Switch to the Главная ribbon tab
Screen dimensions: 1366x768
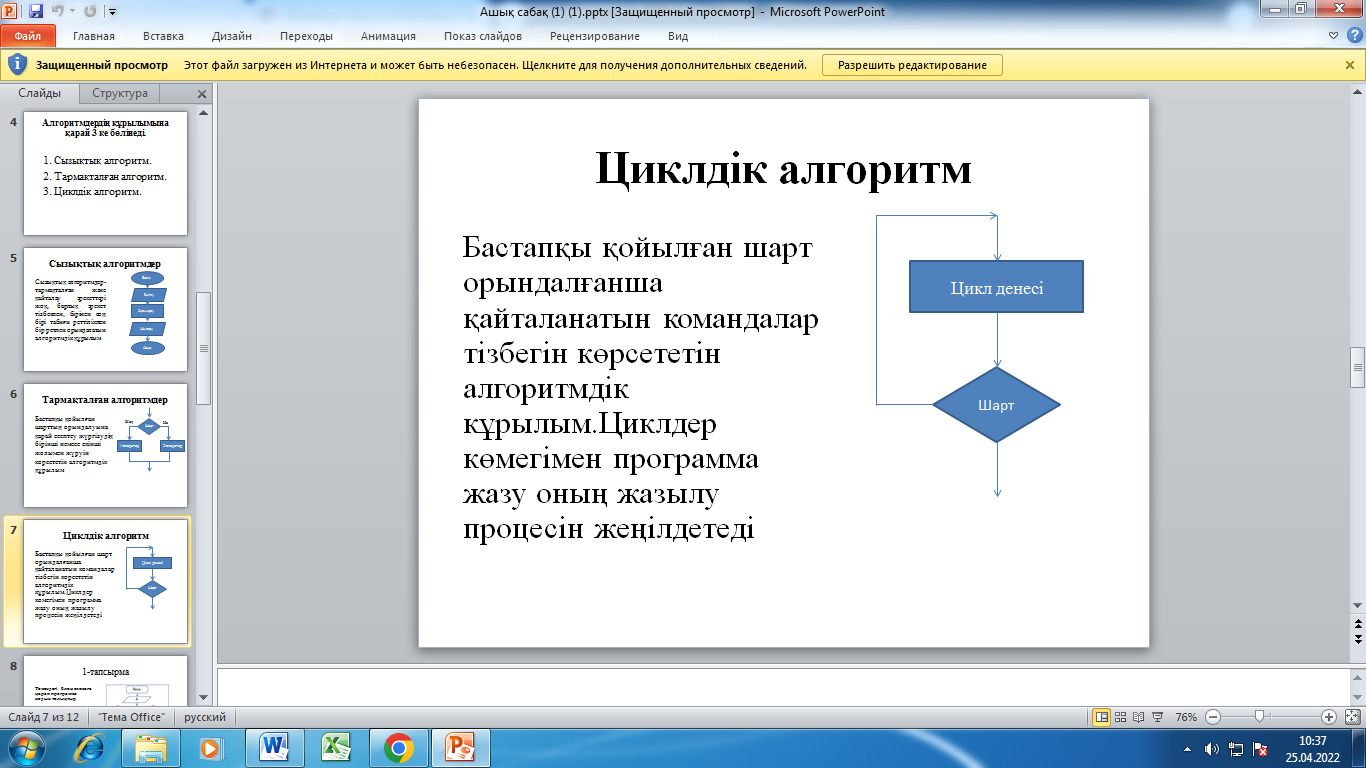(x=94, y=36)
